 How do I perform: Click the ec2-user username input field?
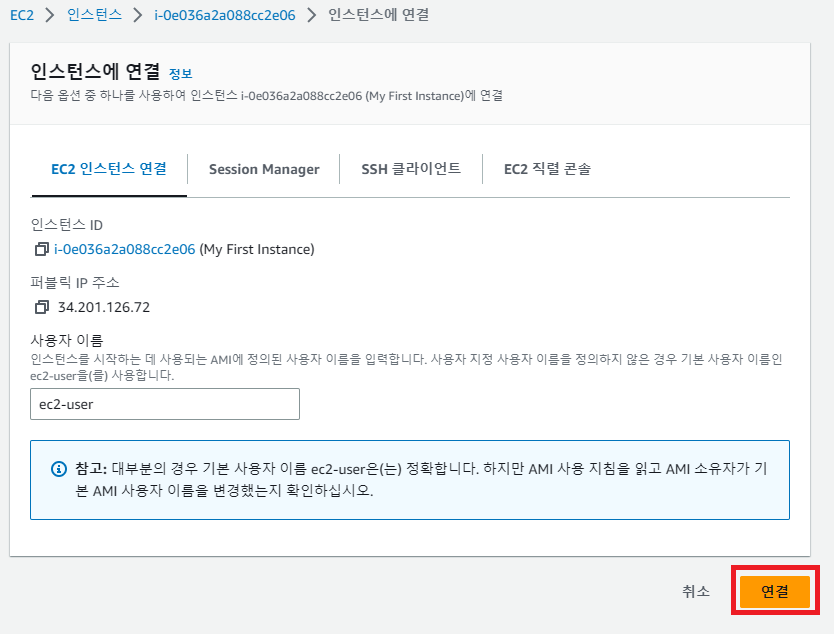tap(165, 404)
